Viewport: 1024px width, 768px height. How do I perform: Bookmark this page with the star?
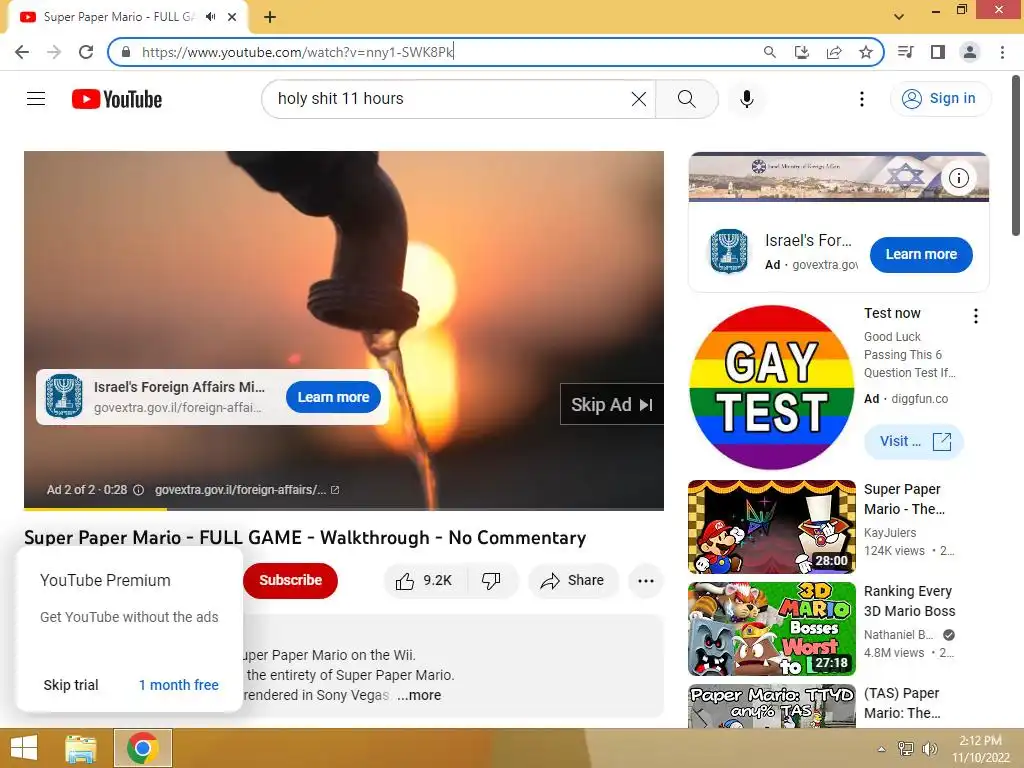tap(865, 52)
